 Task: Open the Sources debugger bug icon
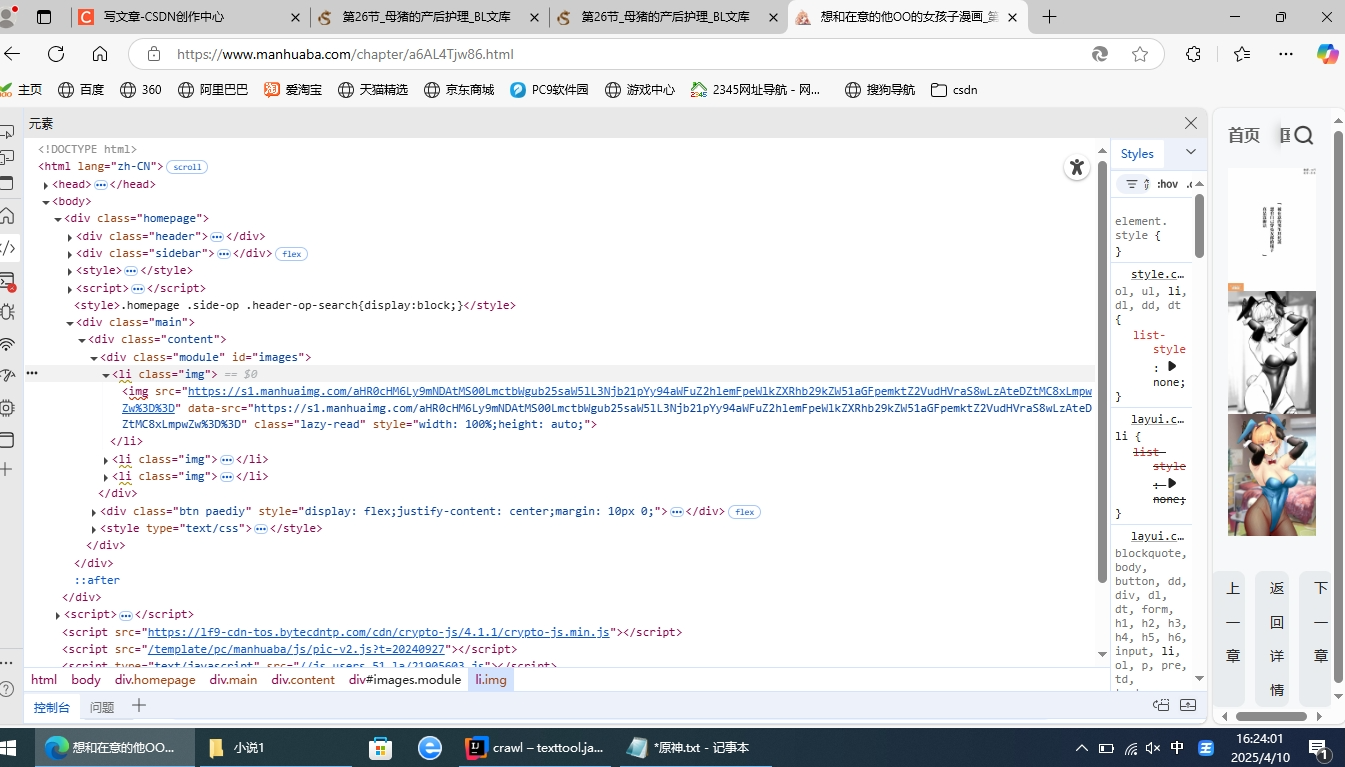pos(6,311)
